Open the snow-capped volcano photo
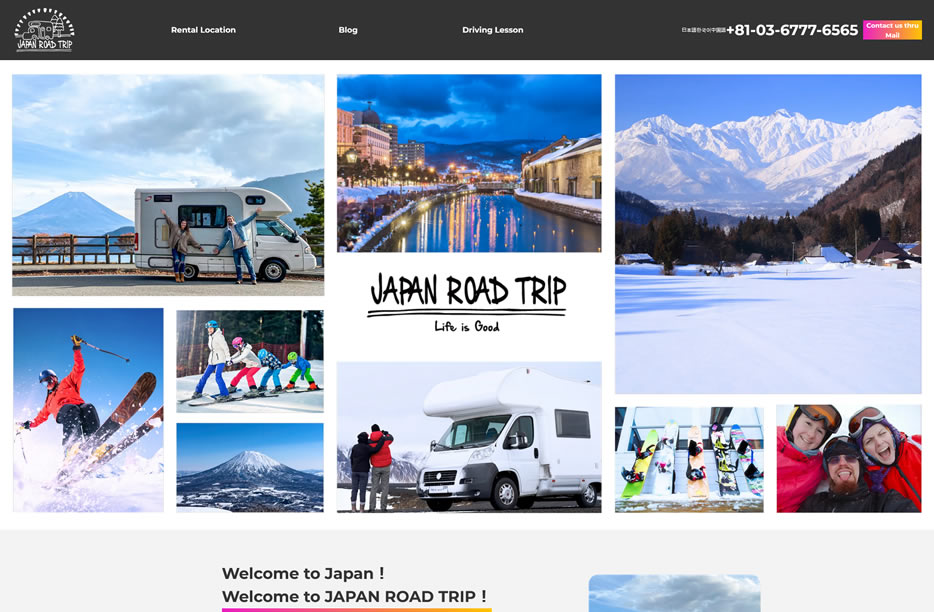The height and width of the screenshot is (612, 934). (x=250, y=467)
